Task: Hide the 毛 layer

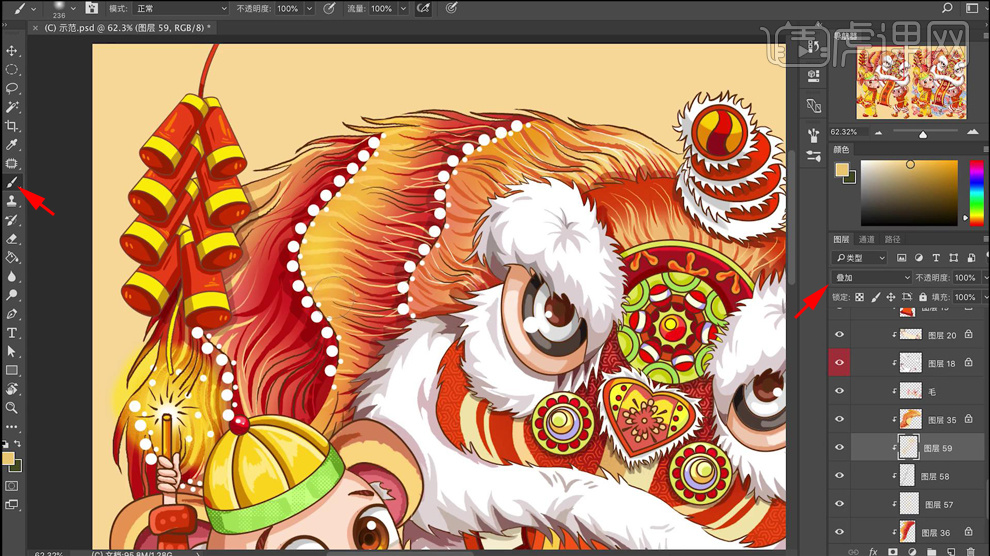Action: (x=839, y=391)
